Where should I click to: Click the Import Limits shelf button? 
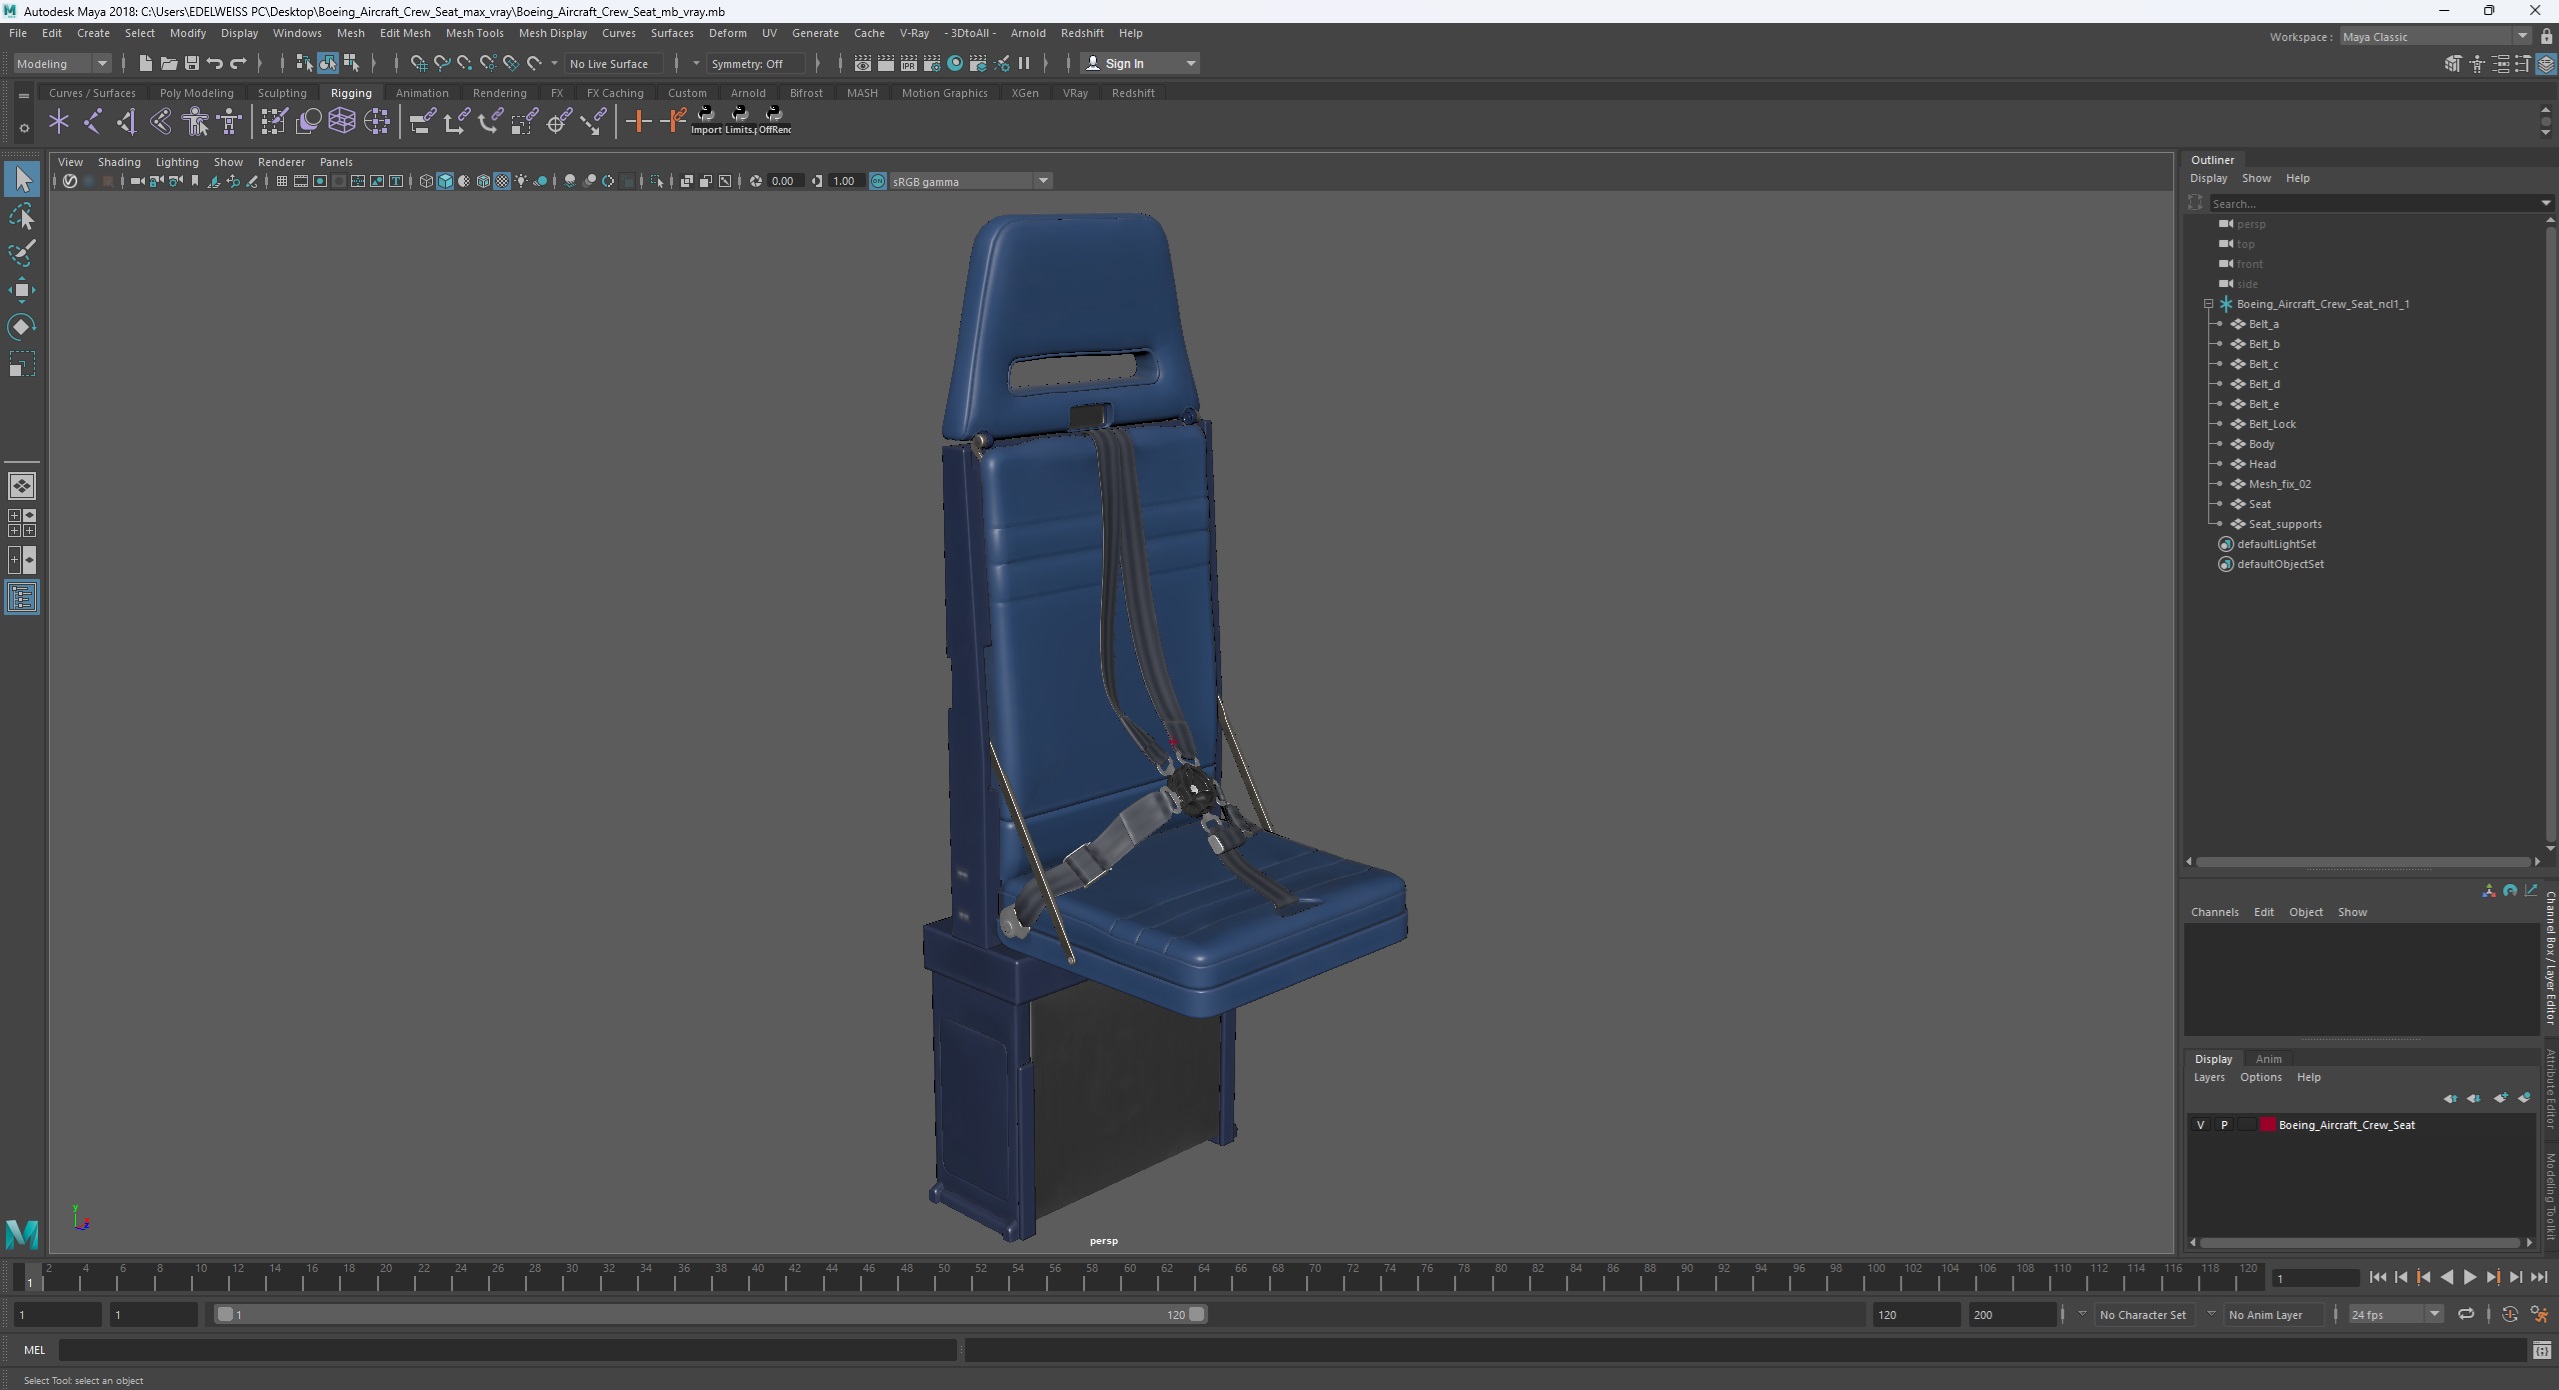click(707, 121)
